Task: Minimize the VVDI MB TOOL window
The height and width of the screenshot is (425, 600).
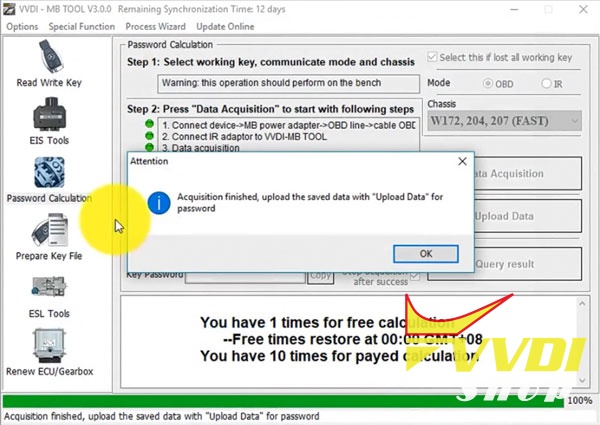Action: [514, 9]
